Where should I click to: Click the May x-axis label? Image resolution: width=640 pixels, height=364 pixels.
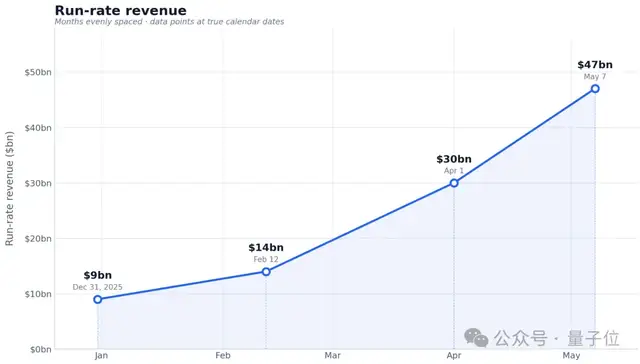coord(571,355)
